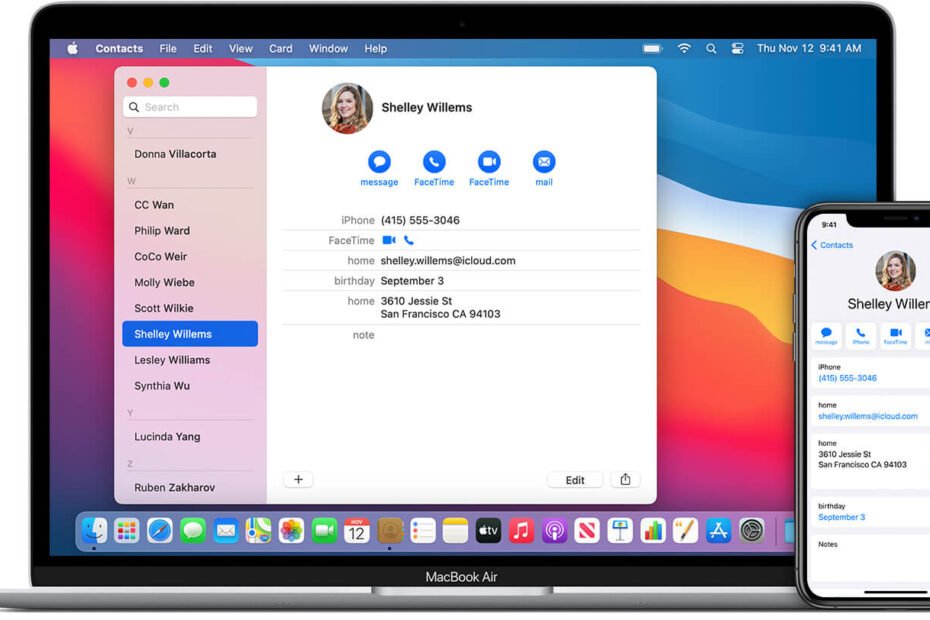Click the Edit button on the contact card
The width and height of the screenshot is (930, 620).
[x=575, y=480]
